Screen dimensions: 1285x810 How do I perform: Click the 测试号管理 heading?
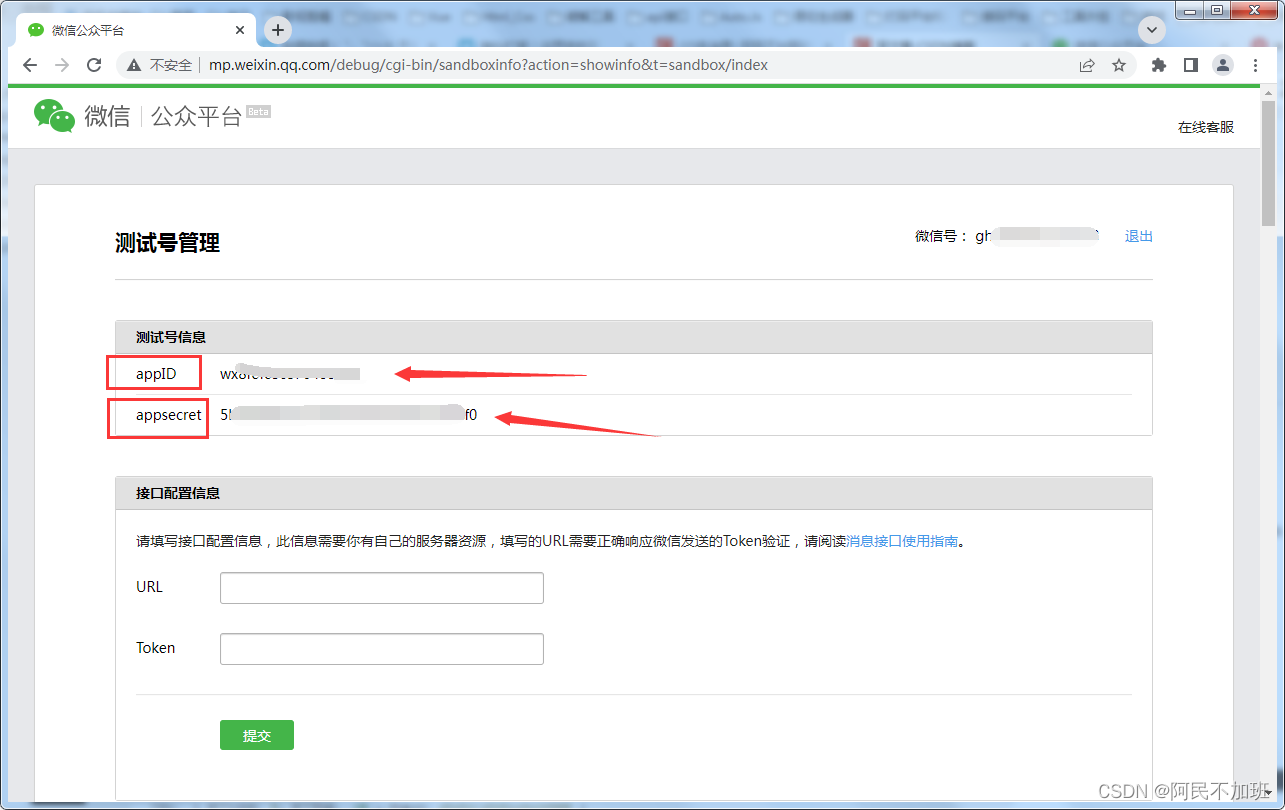(x=167, y=243)
